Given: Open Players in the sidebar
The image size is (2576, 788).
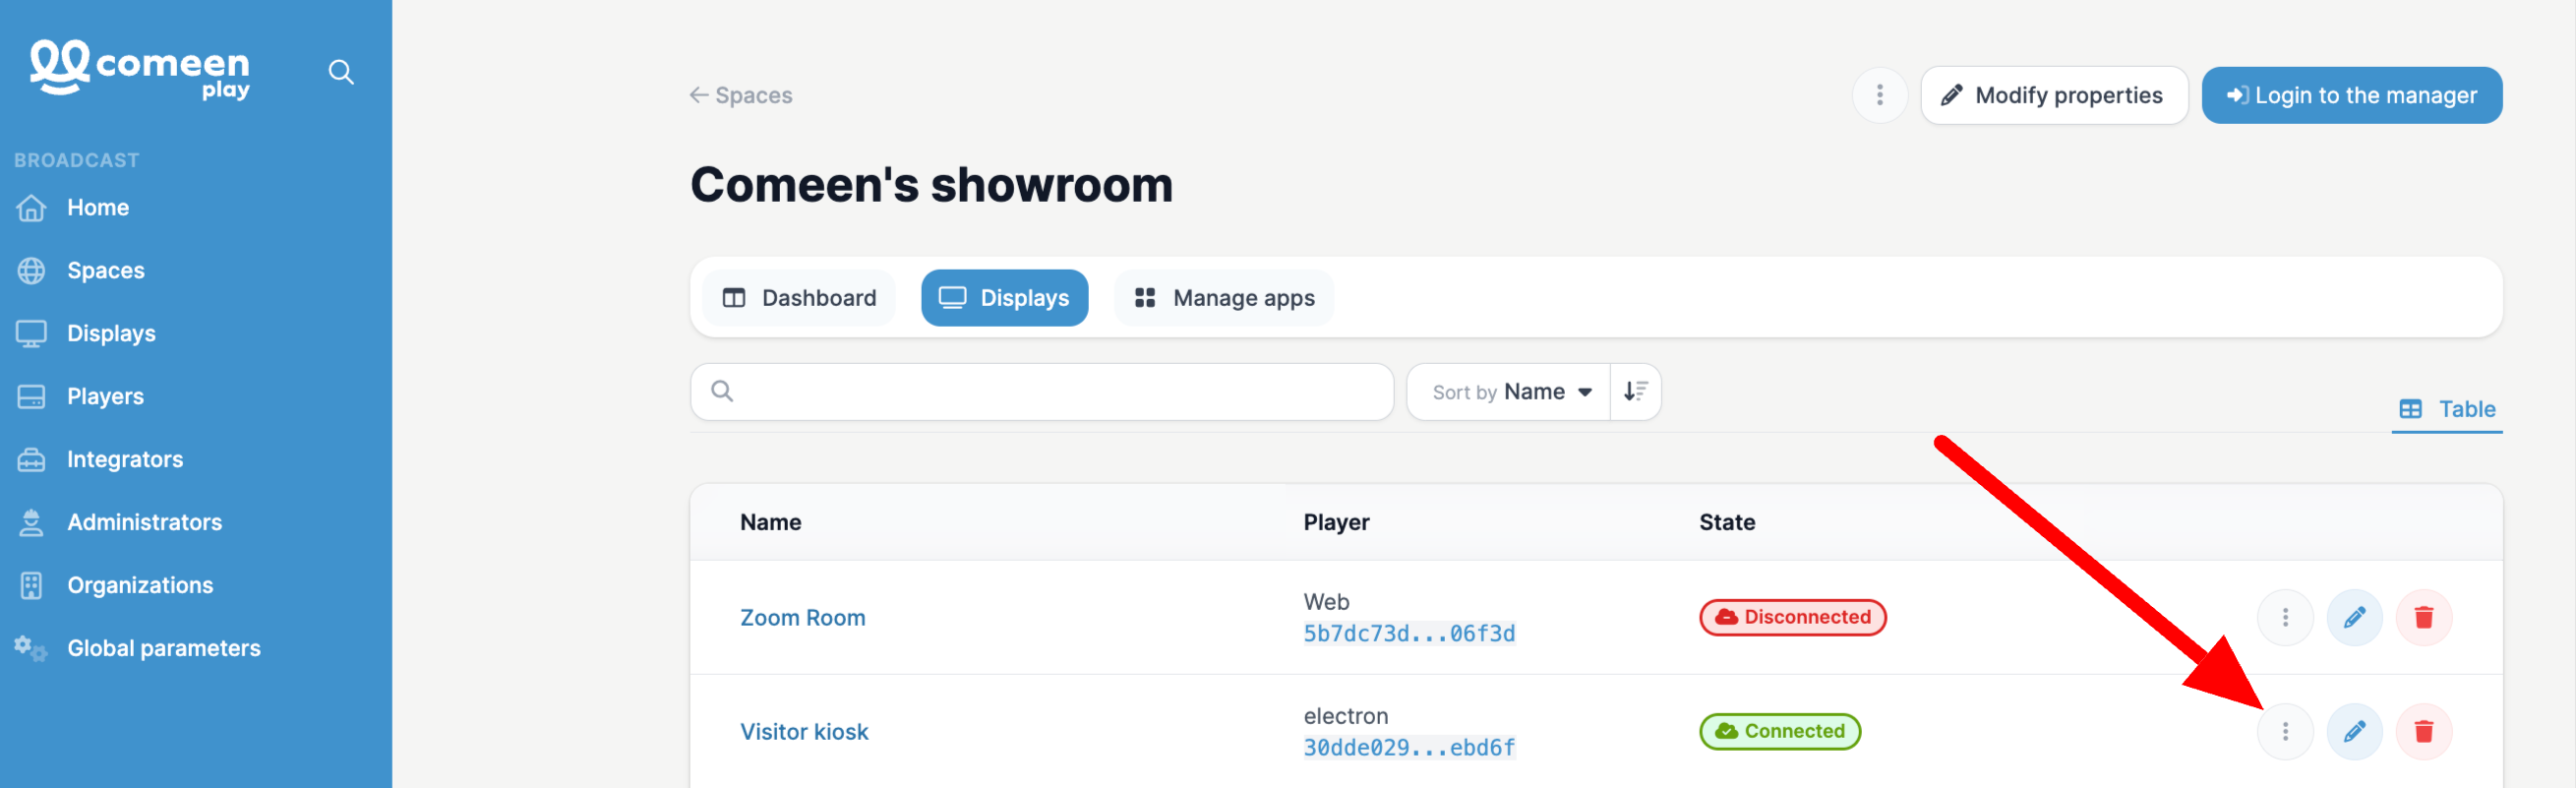Looking at the screenshot, I should tap(105, 397).
